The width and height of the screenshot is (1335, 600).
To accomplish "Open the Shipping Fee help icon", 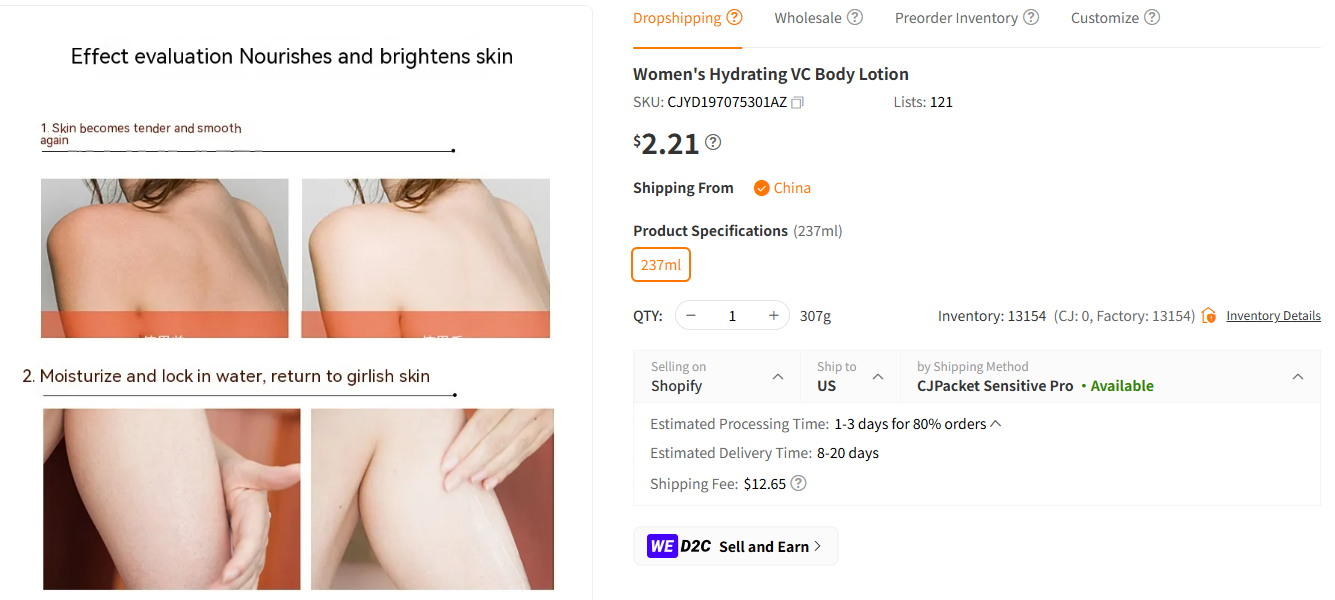I will pyautogui.click(x=797, y=483).
